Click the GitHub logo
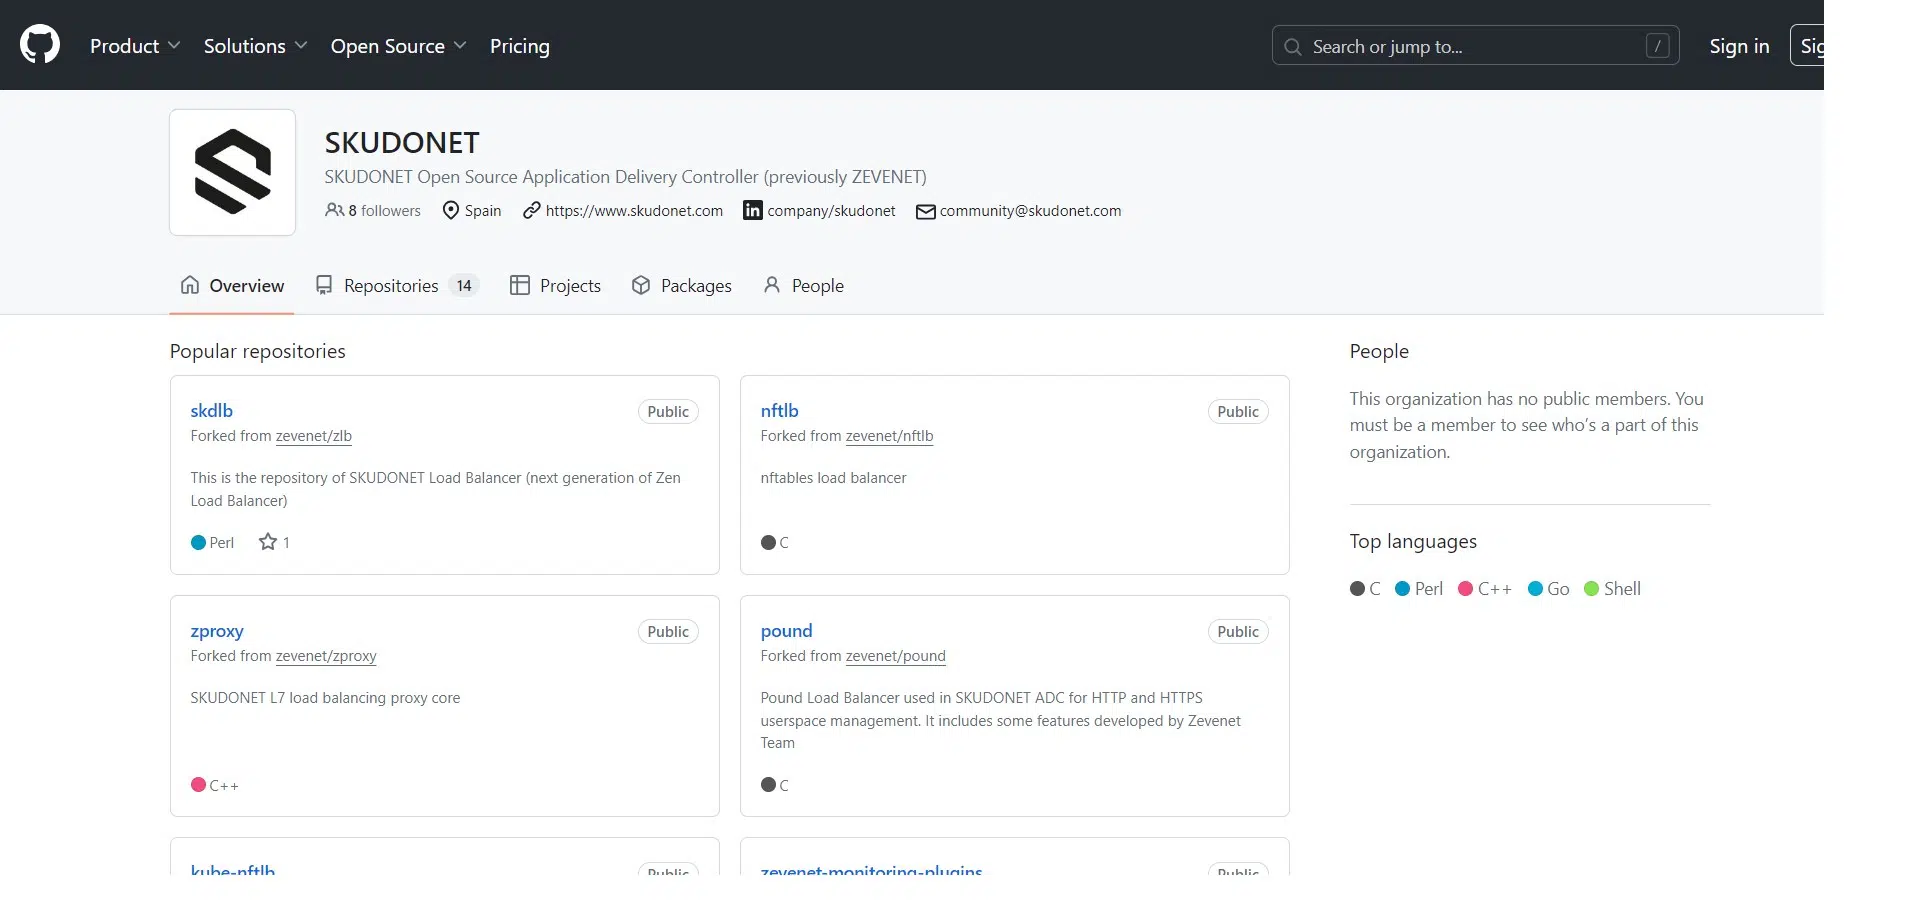 (40, 44)
